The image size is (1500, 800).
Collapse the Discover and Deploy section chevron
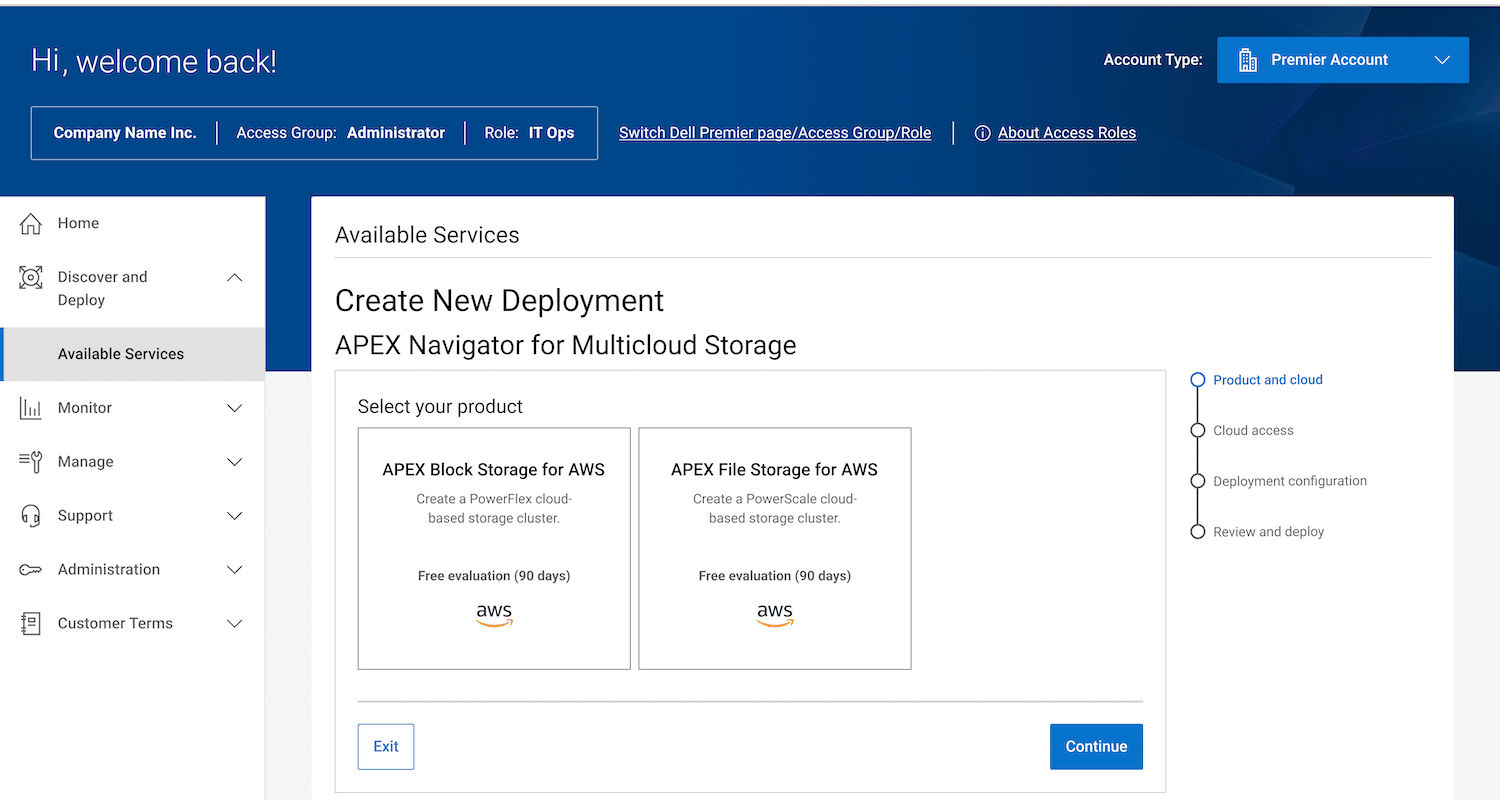(x=235, y=278)
